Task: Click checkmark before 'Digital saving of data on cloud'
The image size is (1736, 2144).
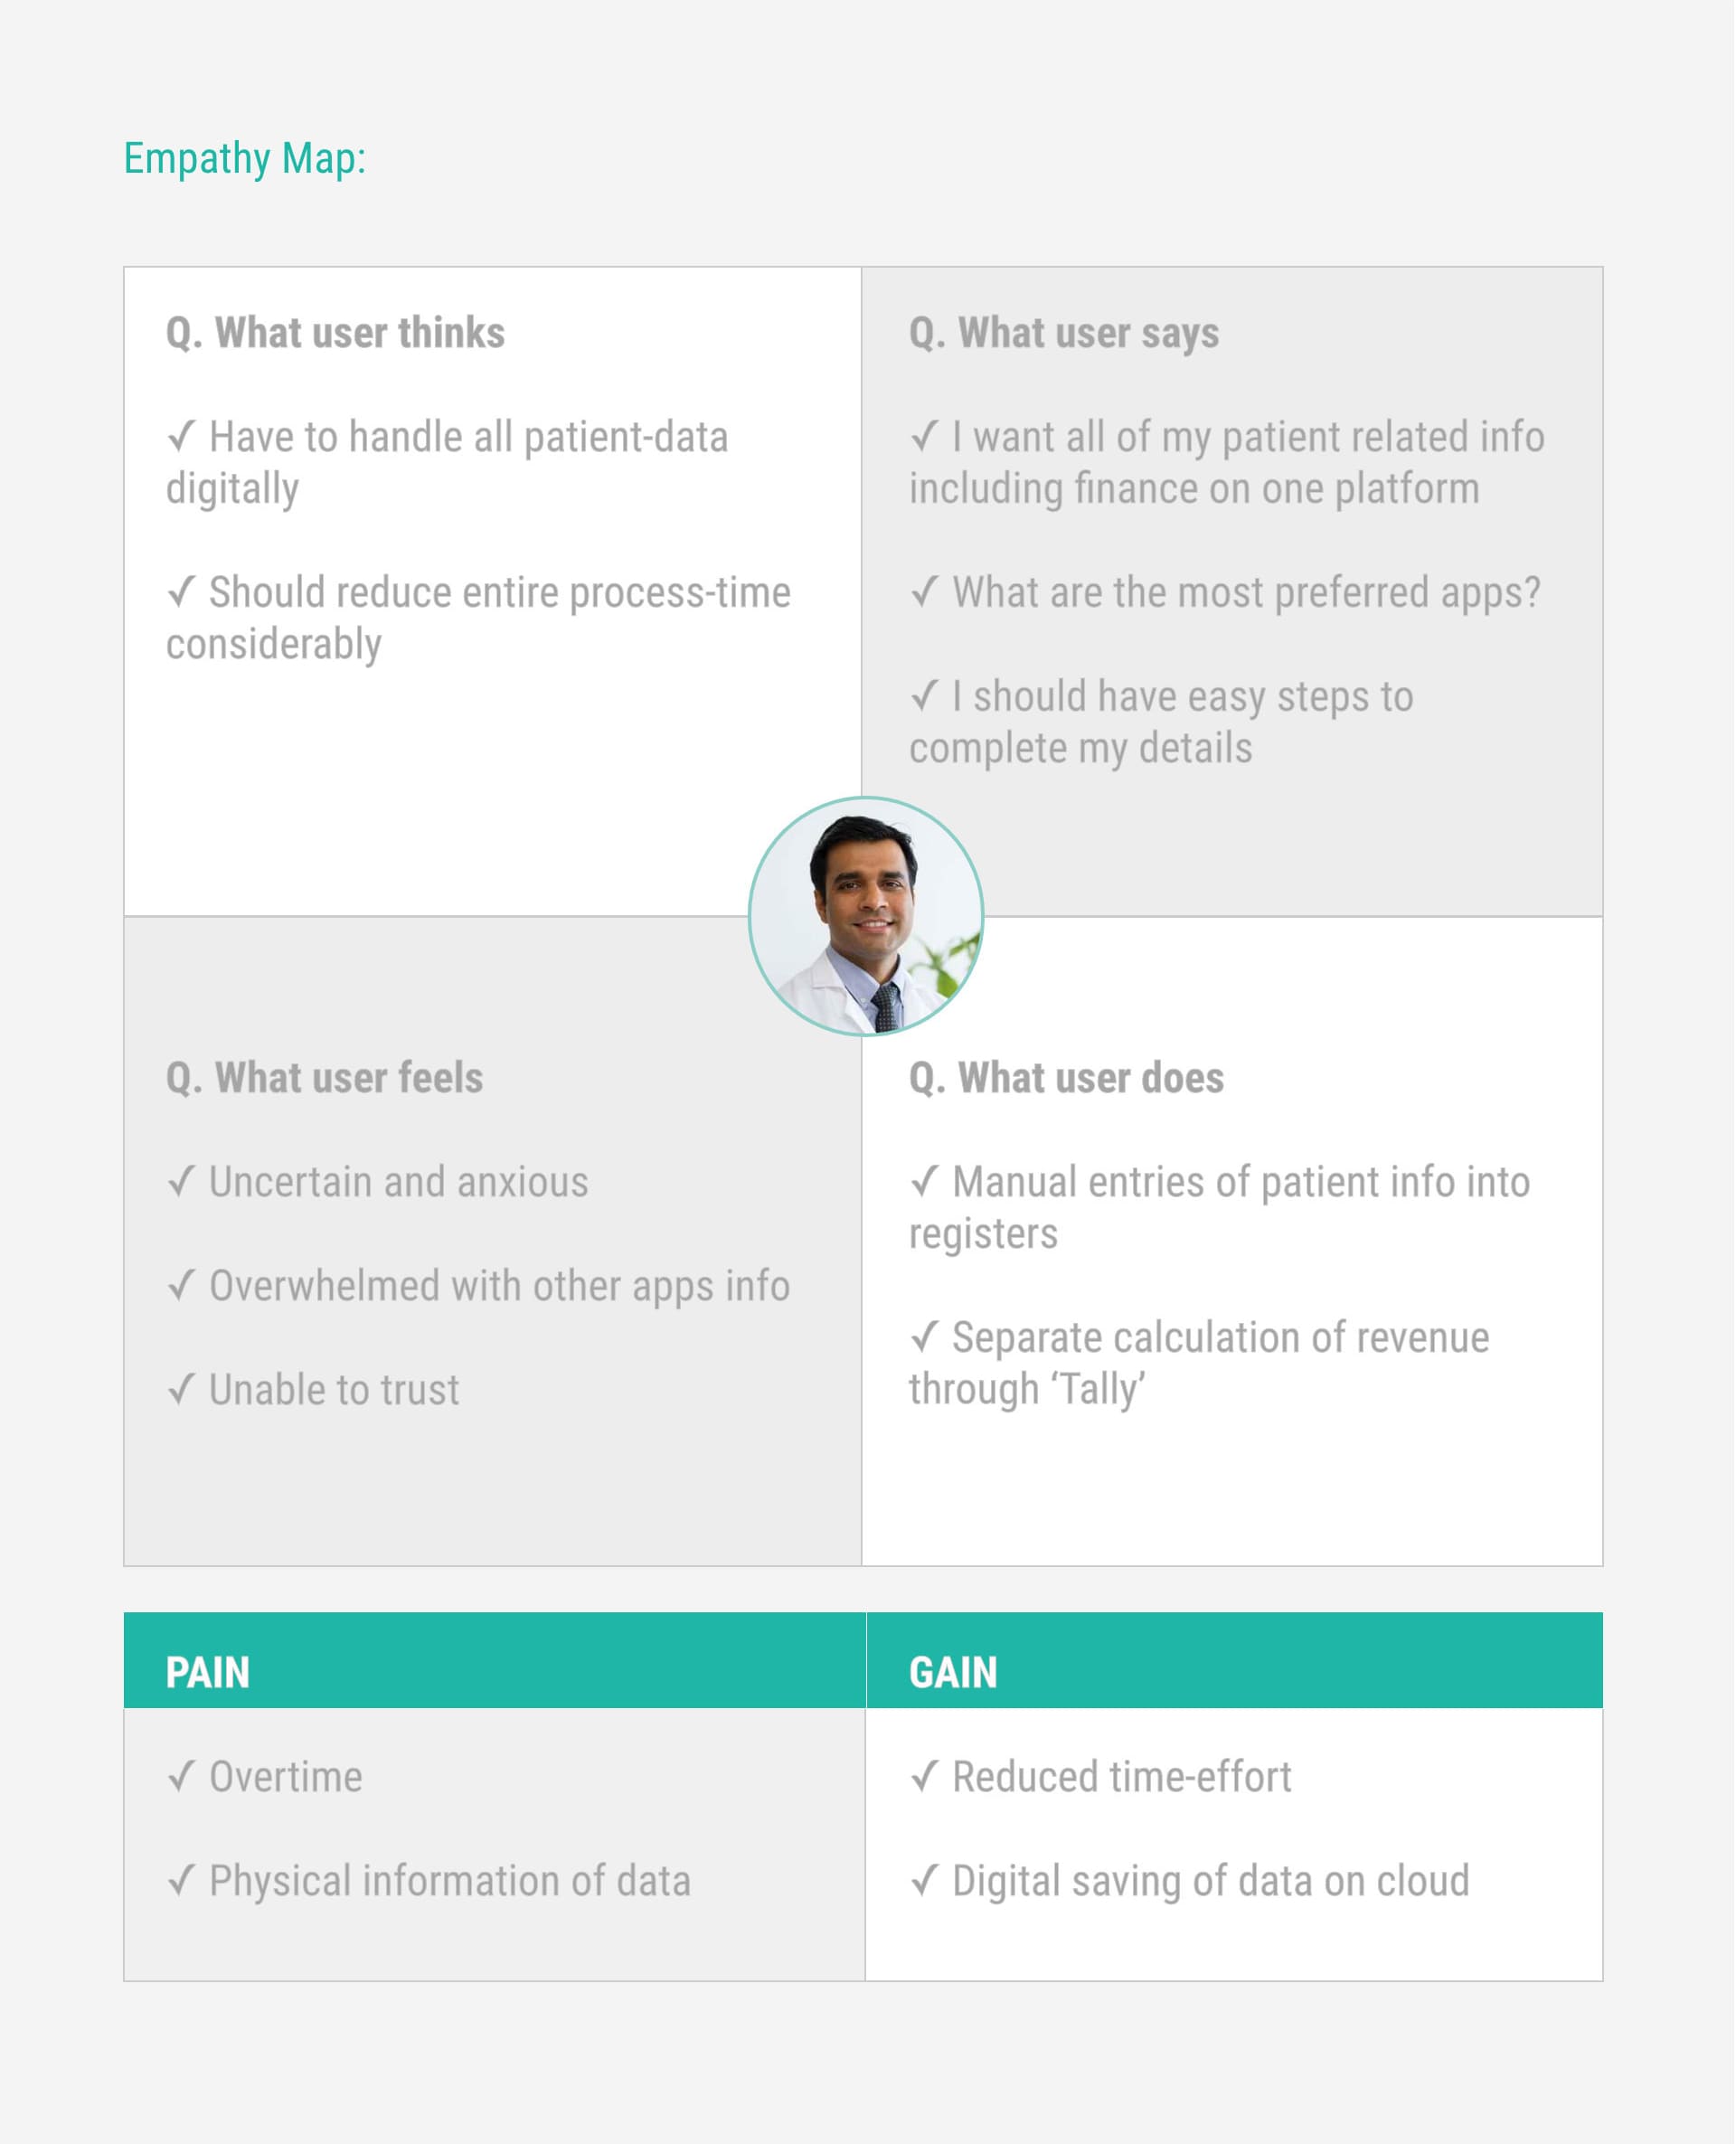Action: point(925,1880)
